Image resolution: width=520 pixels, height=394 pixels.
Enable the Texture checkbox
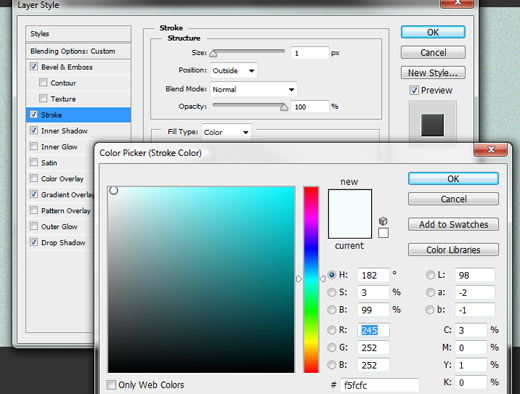43,98
